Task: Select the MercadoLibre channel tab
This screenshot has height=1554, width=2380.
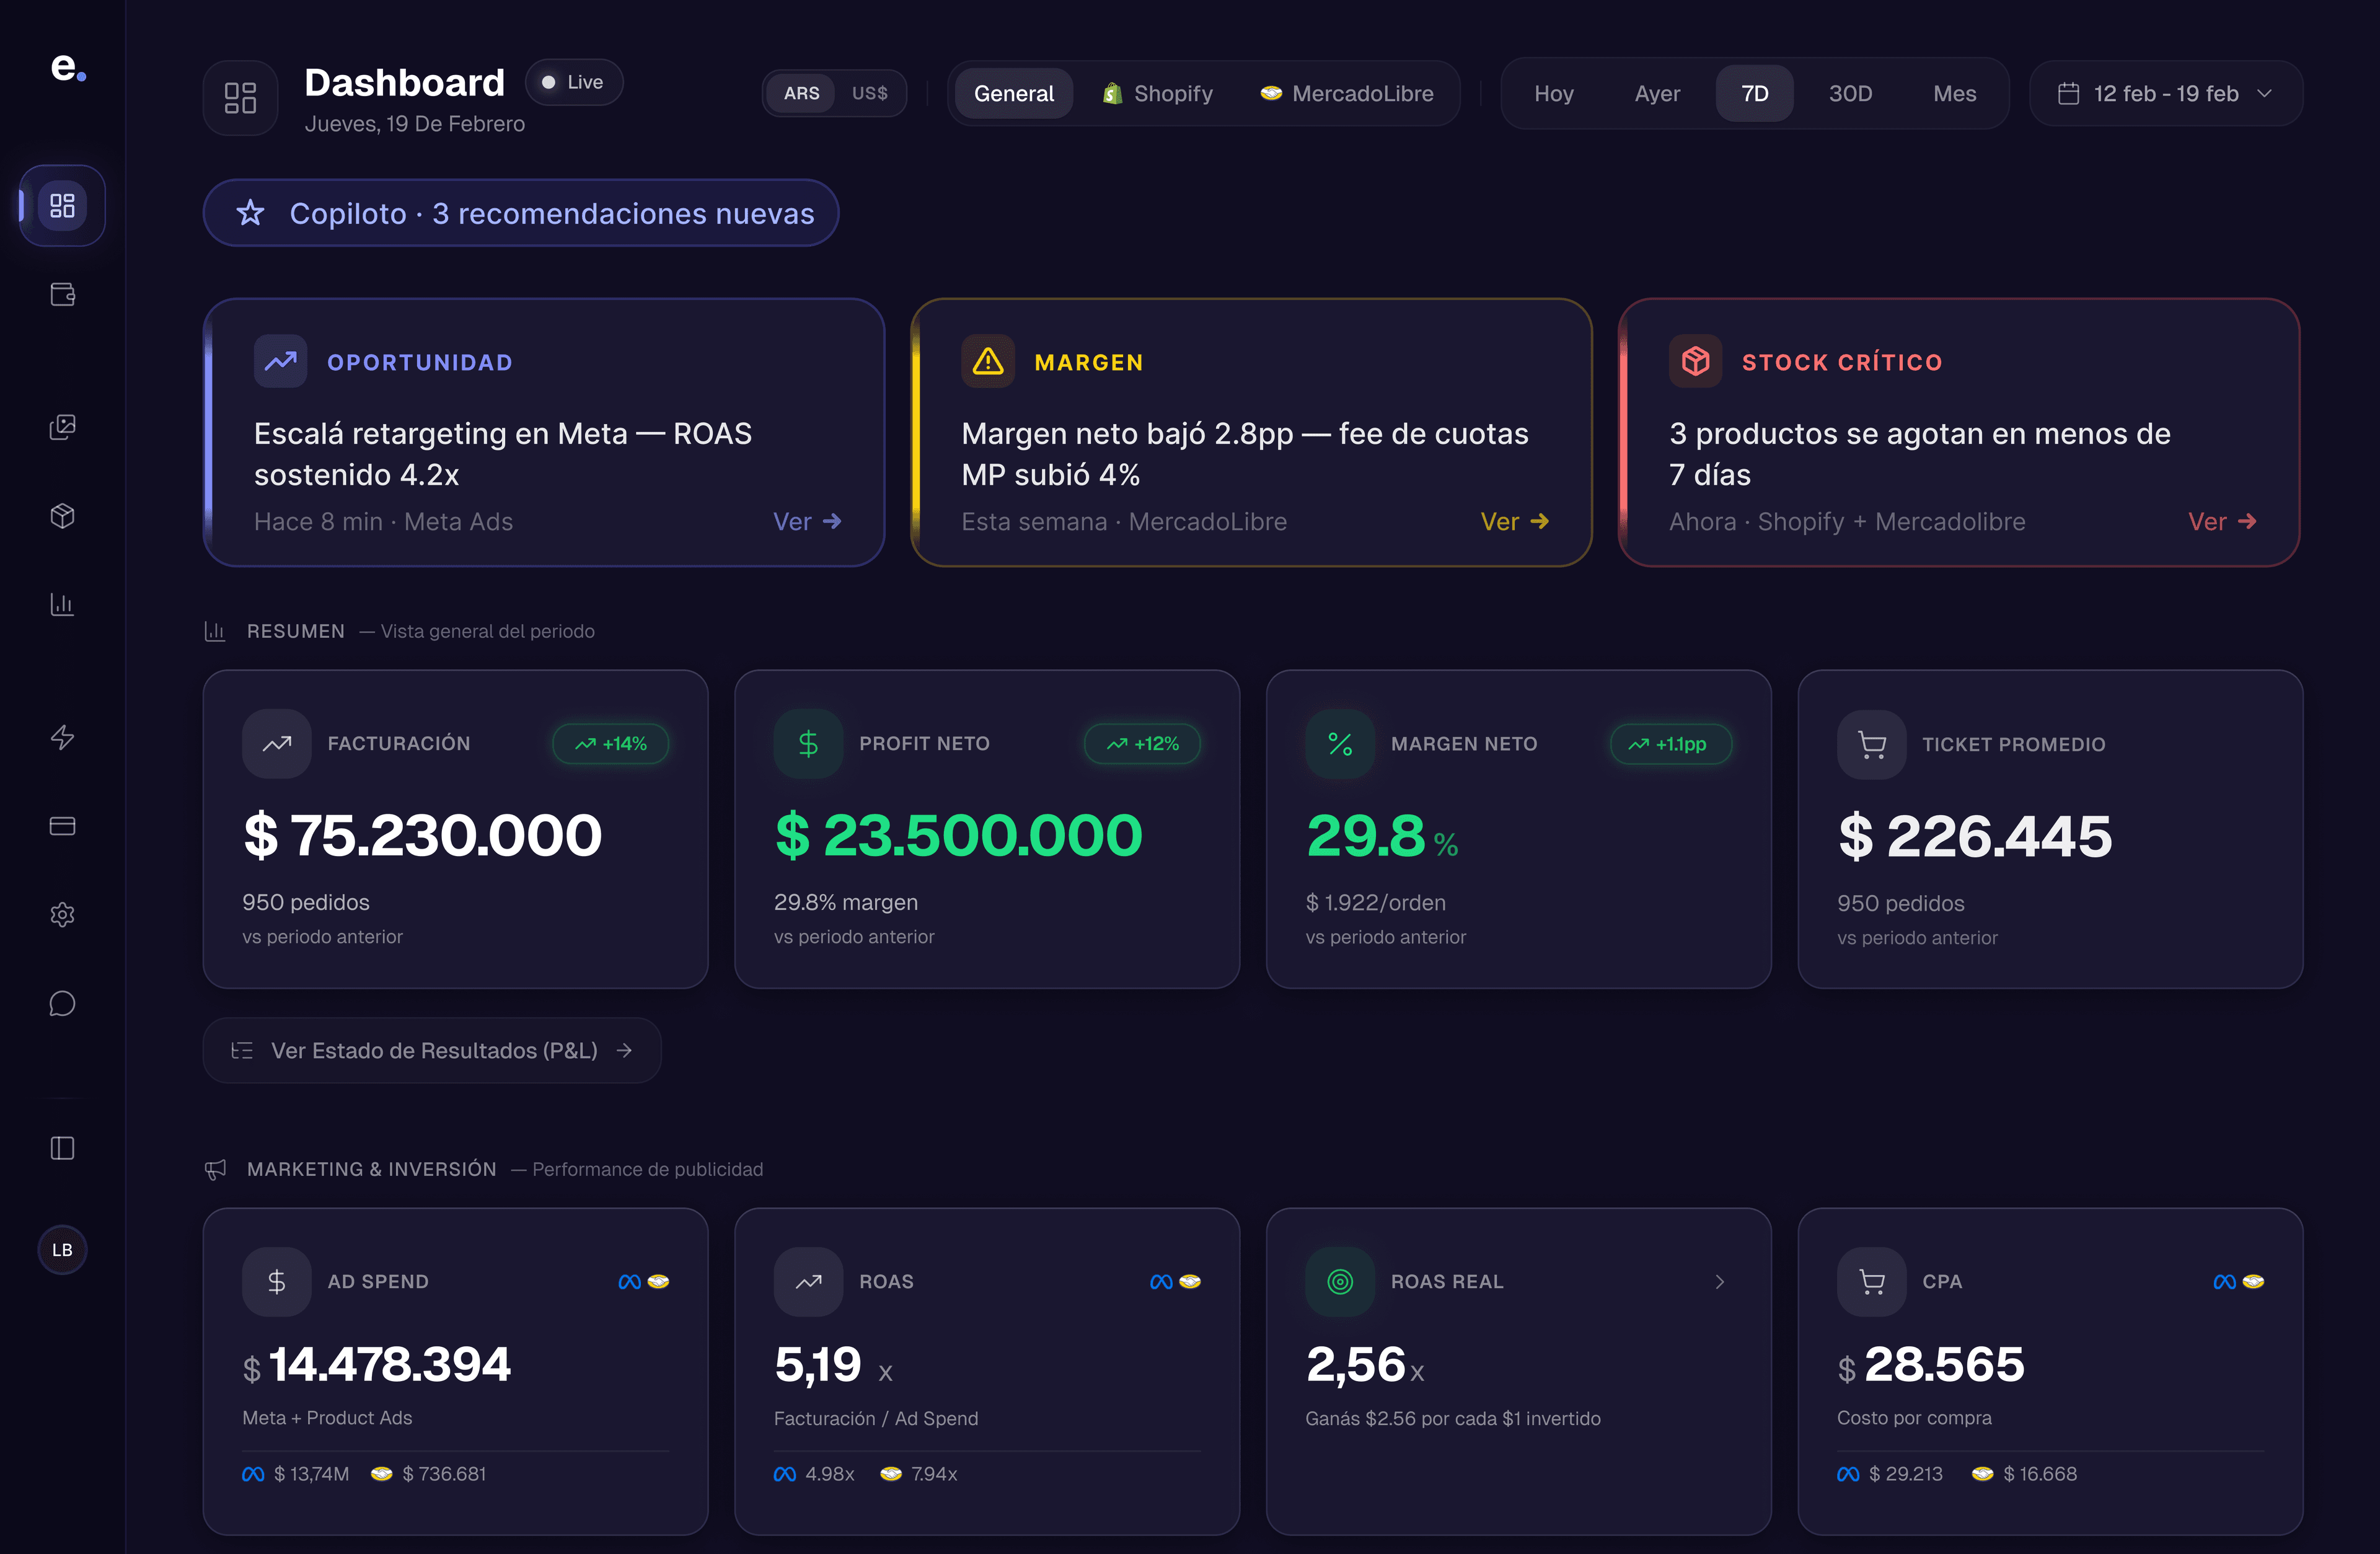Action: point(1346,93)
